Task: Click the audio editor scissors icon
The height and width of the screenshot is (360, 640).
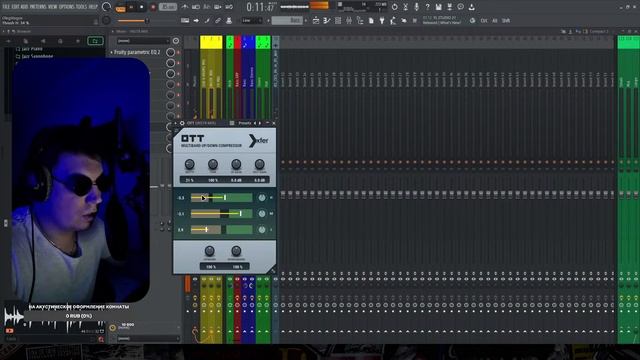Action: (405, 7)
